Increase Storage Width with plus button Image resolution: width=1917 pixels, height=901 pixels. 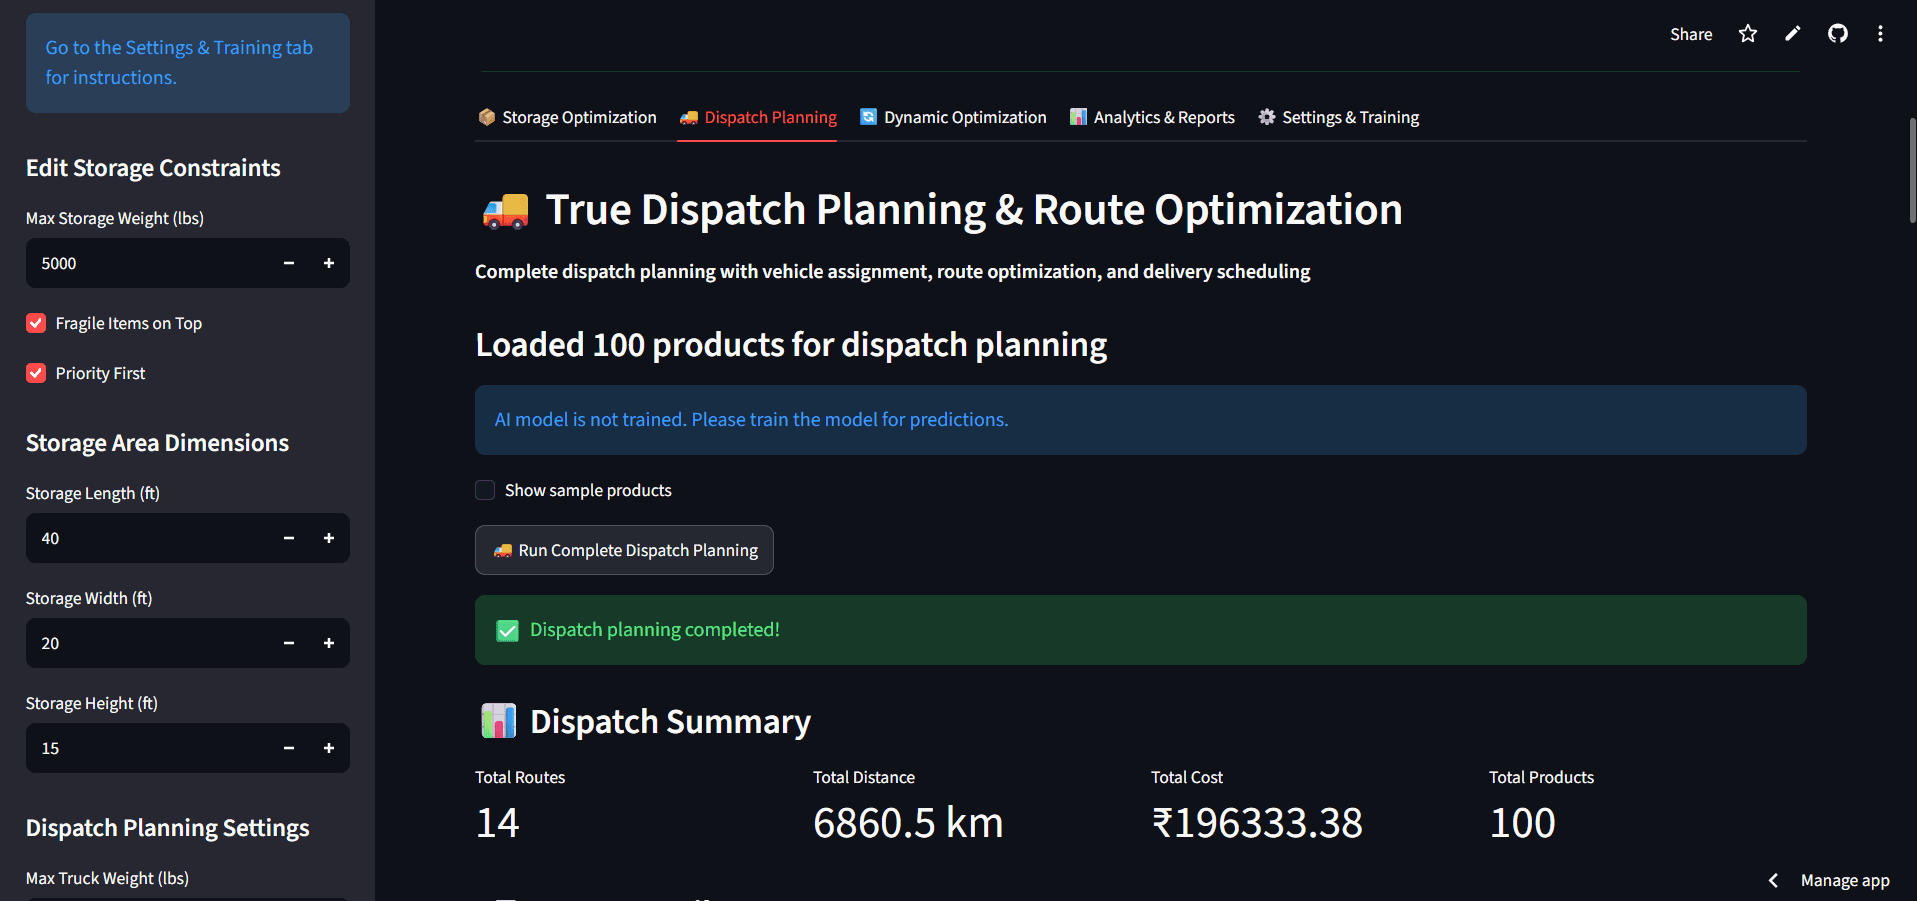pos(329,643)
